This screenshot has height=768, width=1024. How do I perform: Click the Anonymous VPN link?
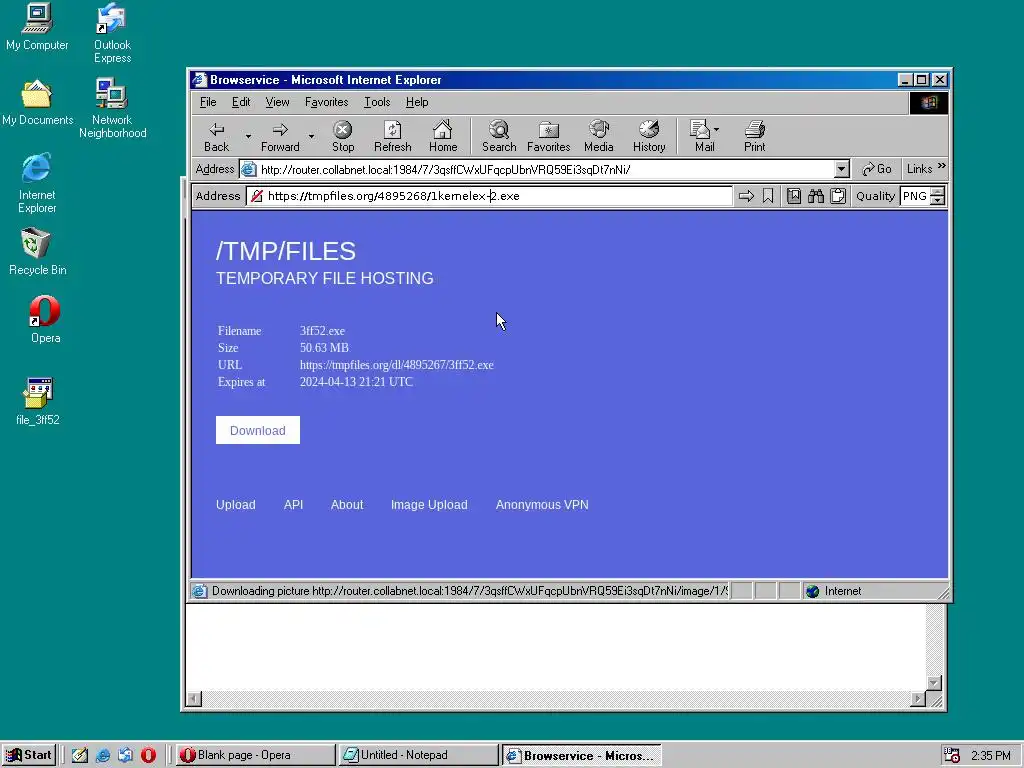542,505
